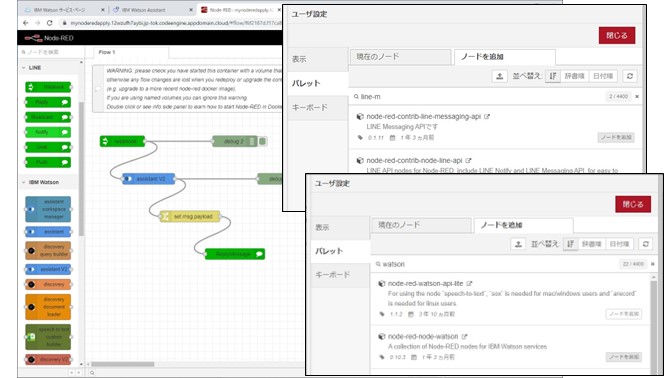Sort by date order in watson dialog

619,244
